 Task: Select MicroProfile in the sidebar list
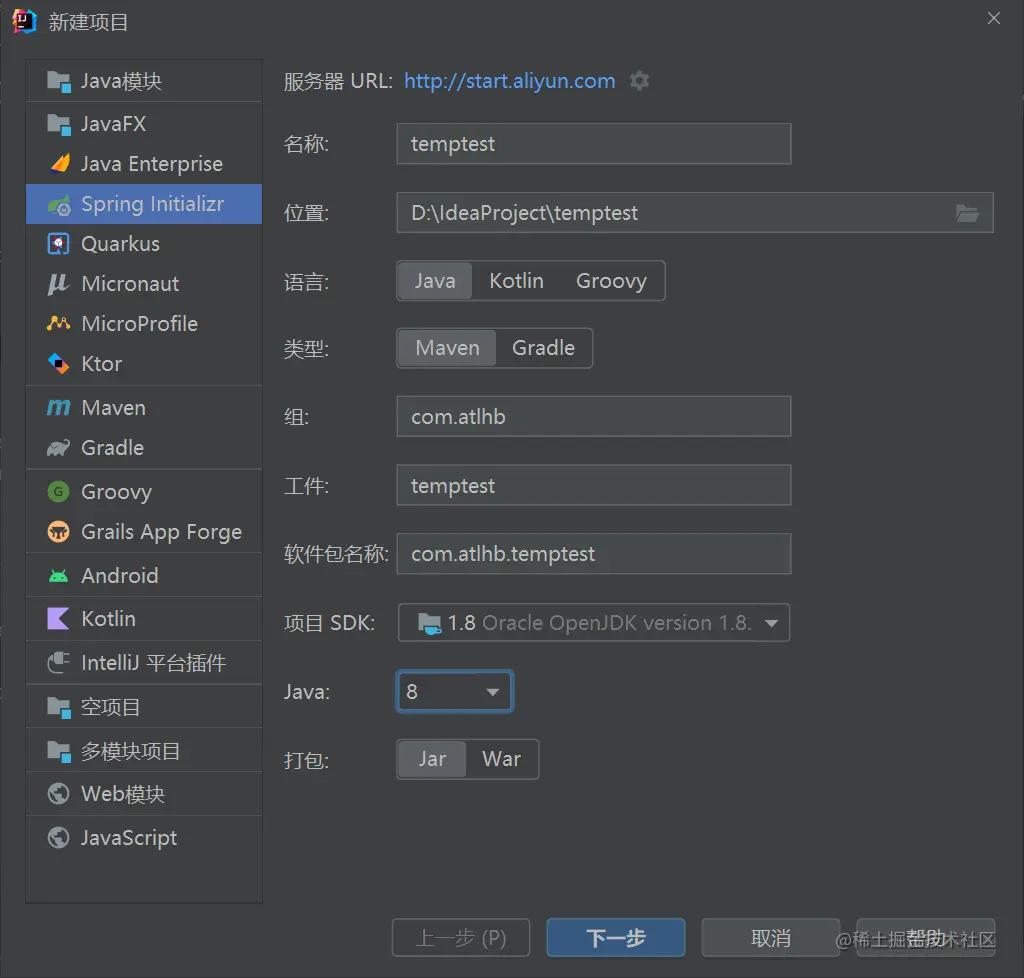(144, 323)
